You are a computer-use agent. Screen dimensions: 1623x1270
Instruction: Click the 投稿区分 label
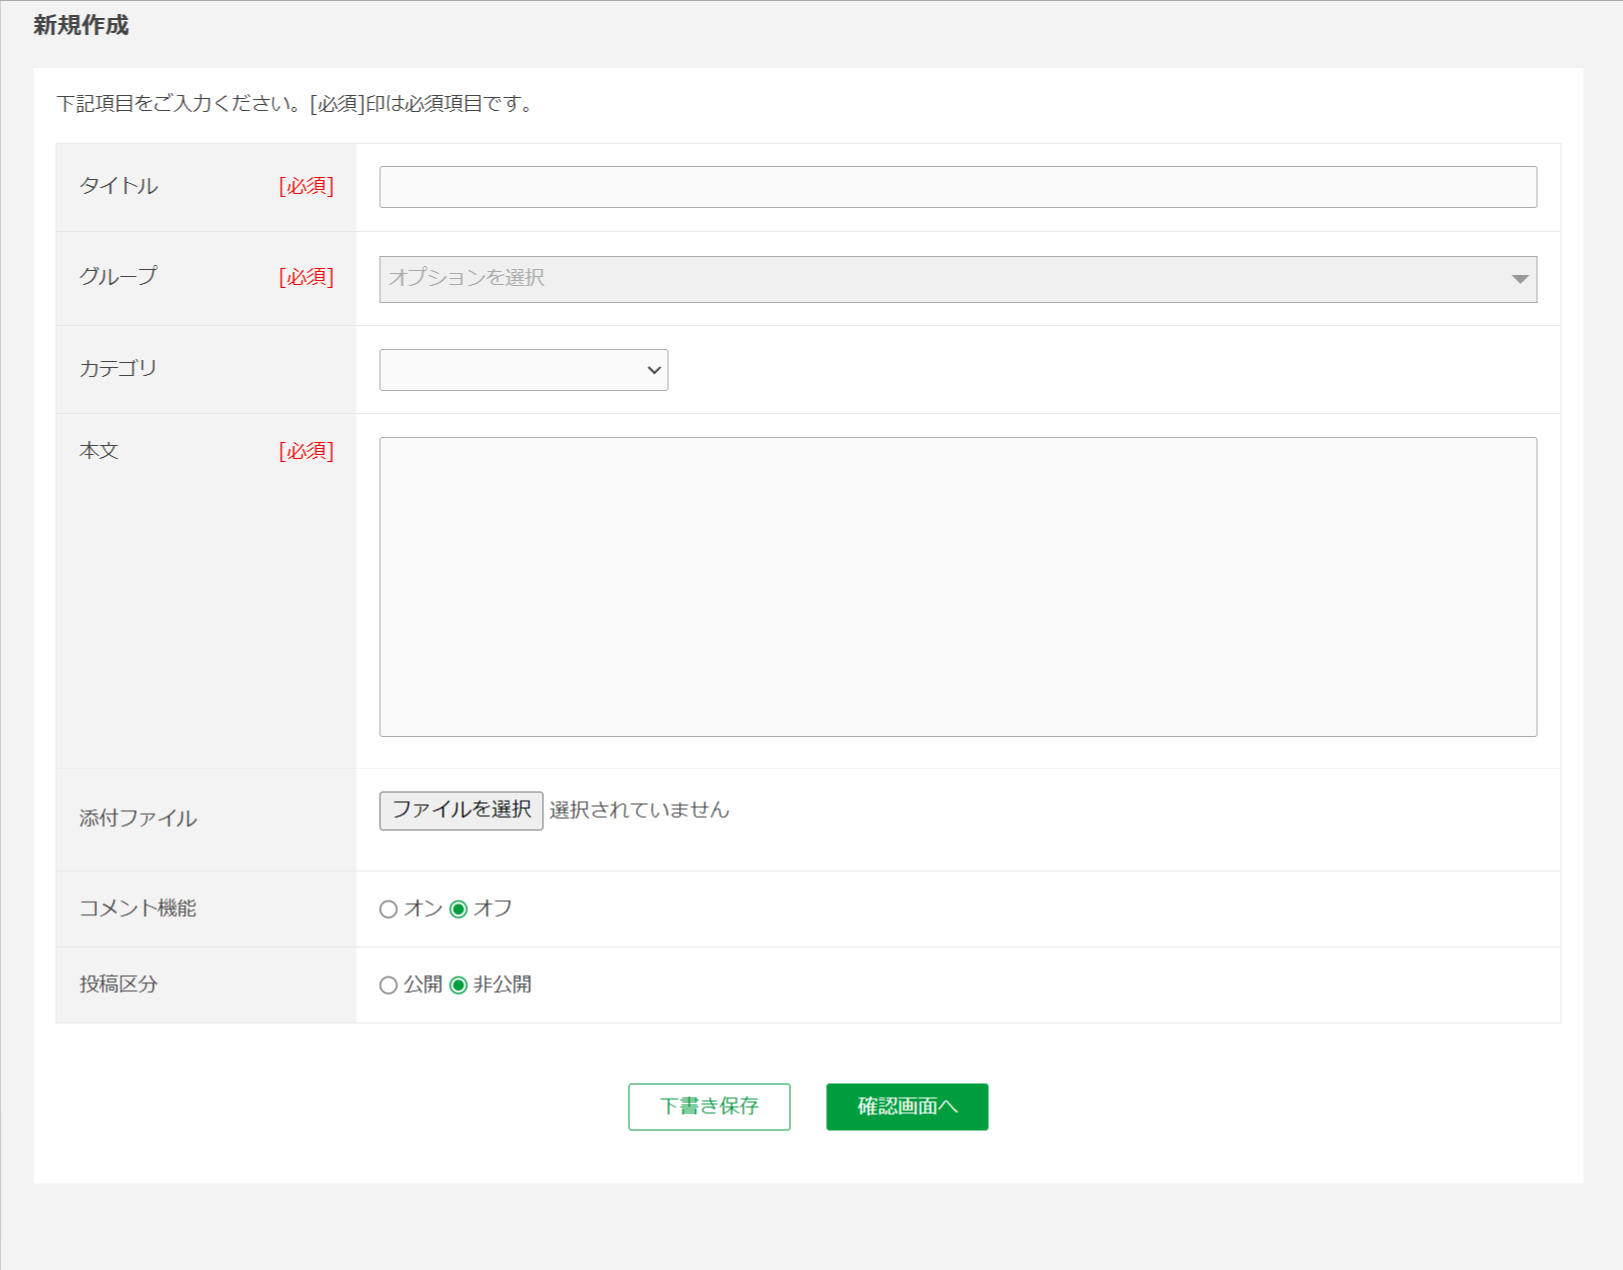click(x=118, y=984)
